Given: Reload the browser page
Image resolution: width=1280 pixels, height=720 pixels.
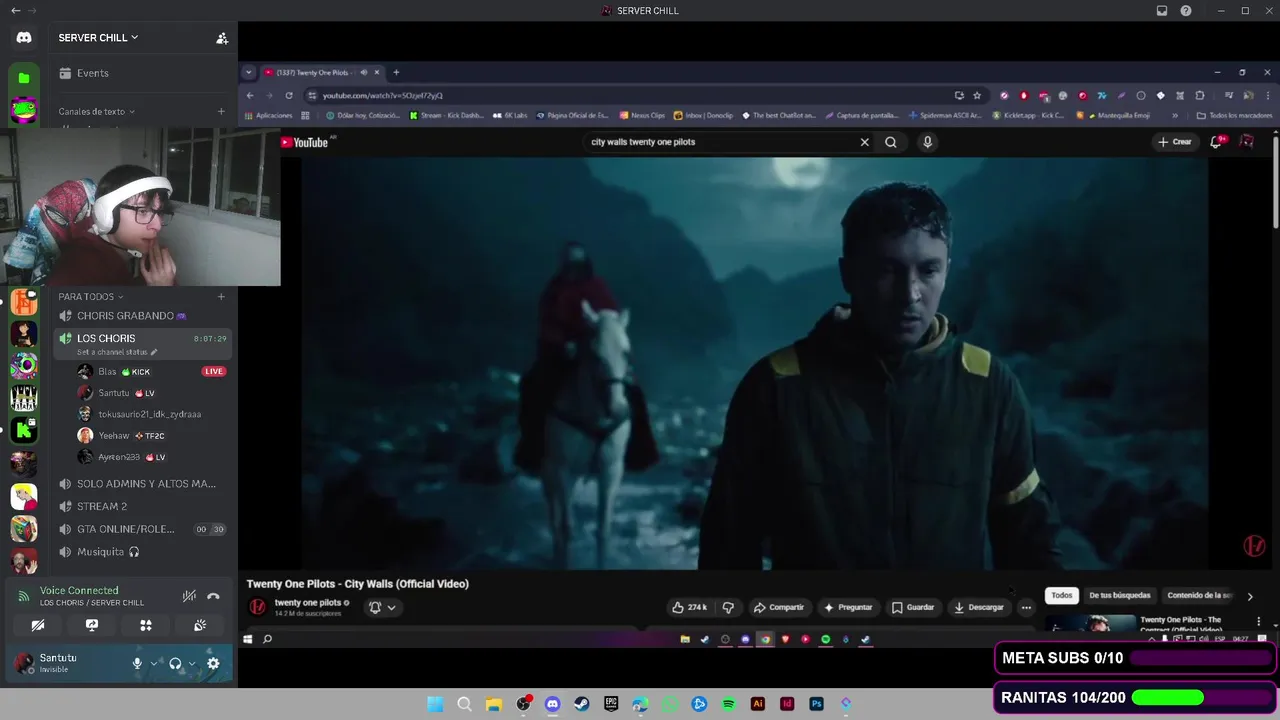Looking at the screenshot, I should coord(289,96).
